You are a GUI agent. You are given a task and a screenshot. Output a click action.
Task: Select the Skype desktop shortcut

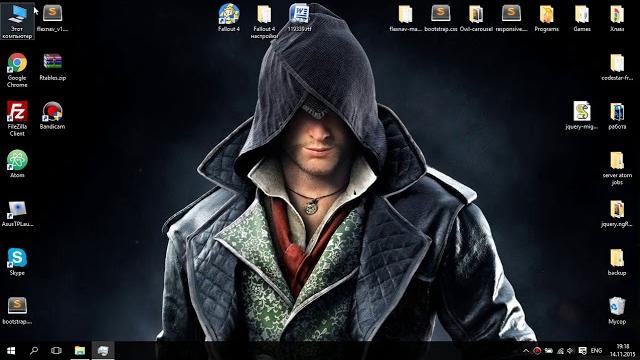pyautogui.click(x=17, y=261)
